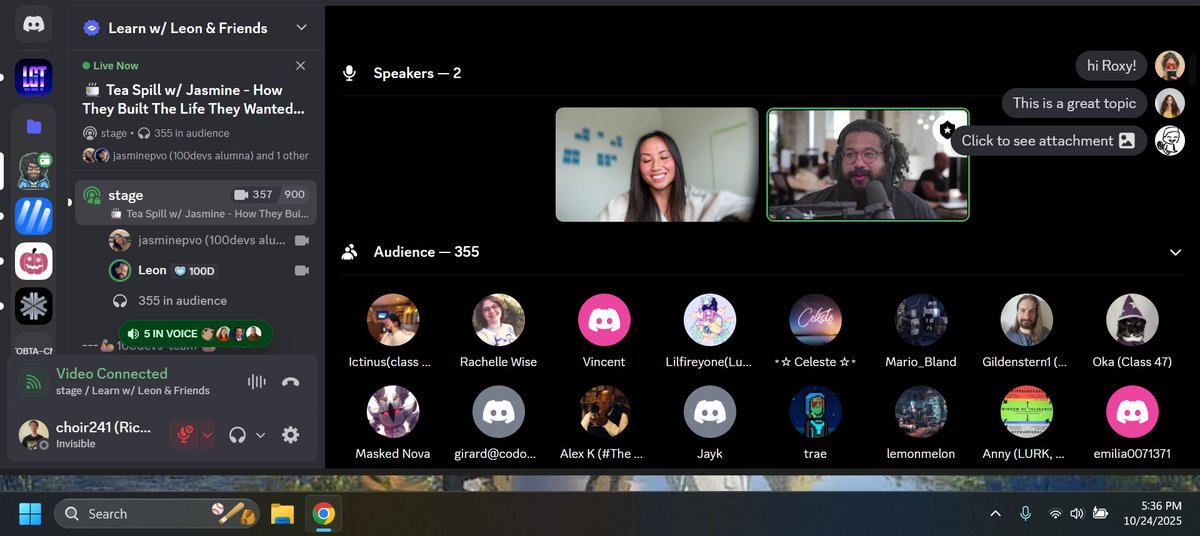Open Alex K audience avatar

click(x=604, y=412)
